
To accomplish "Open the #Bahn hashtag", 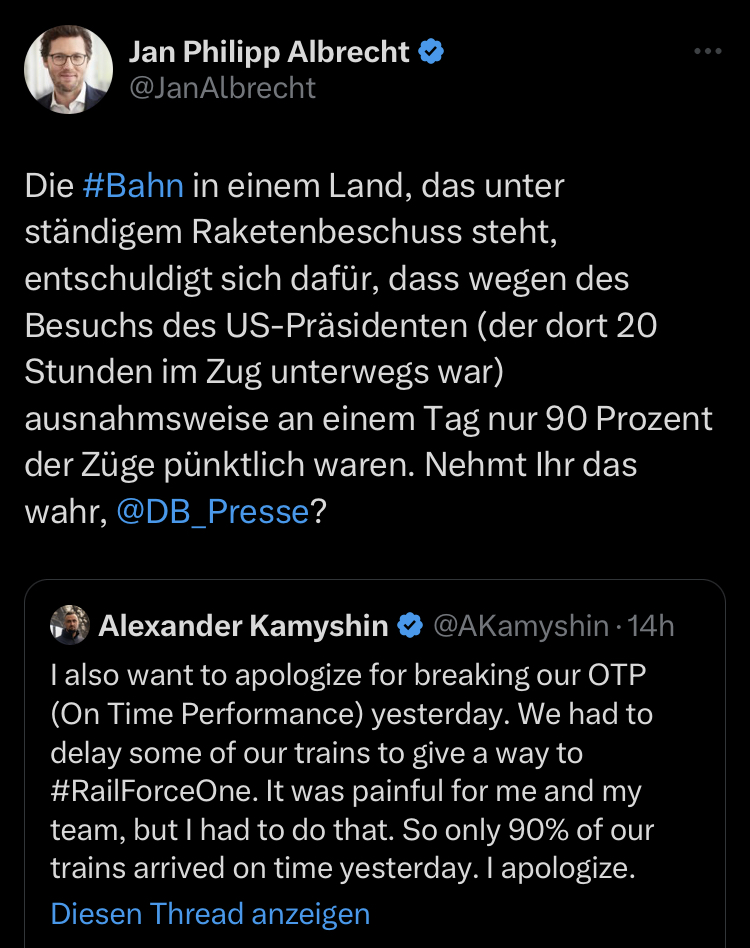I will pyautogui.click(x=133, y=186).
